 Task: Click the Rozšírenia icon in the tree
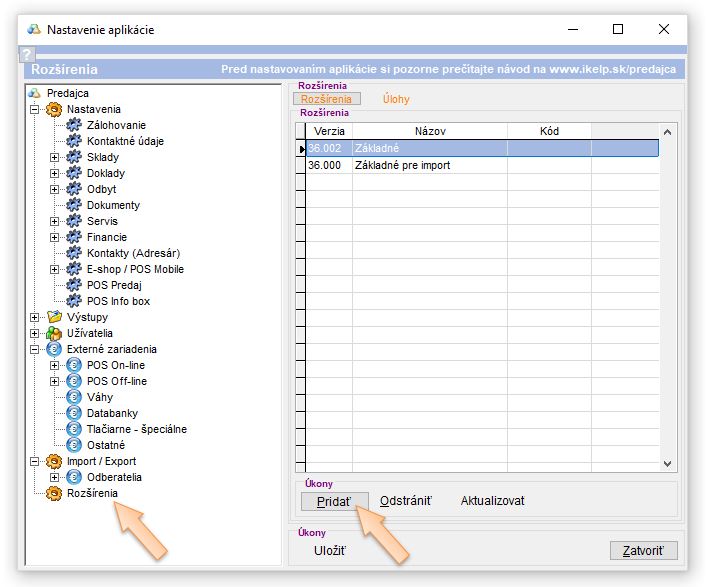[54, 493]
